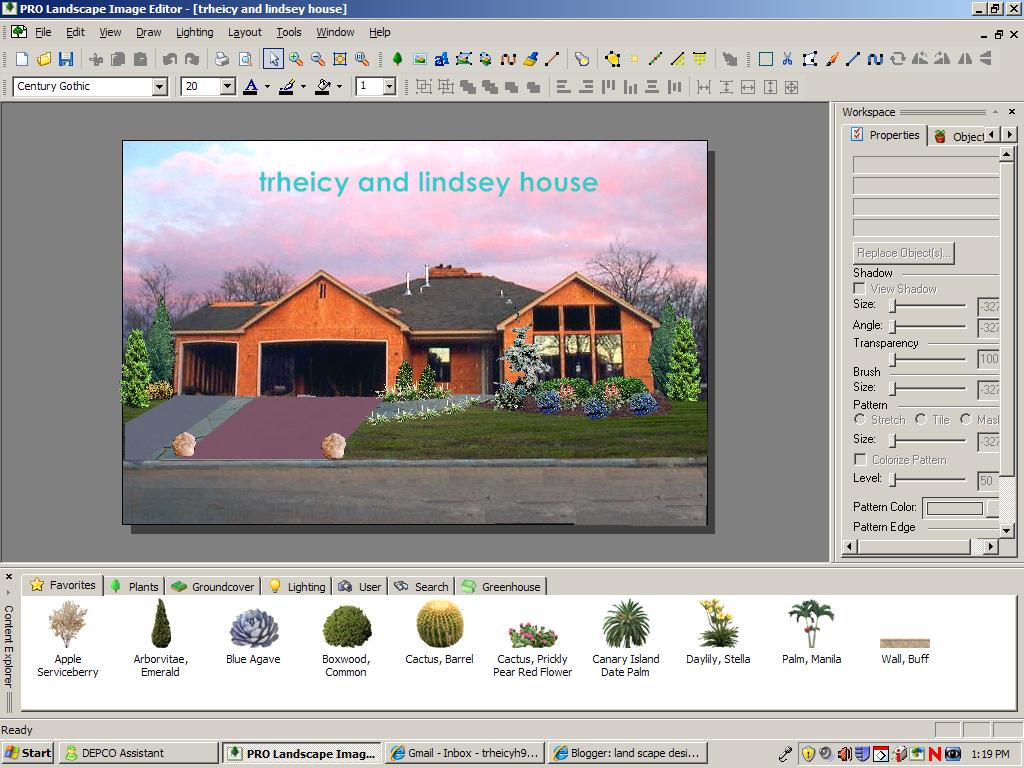Click the Windows Start button
This screenshot has width=1024, height=768.
pos(27,751)
